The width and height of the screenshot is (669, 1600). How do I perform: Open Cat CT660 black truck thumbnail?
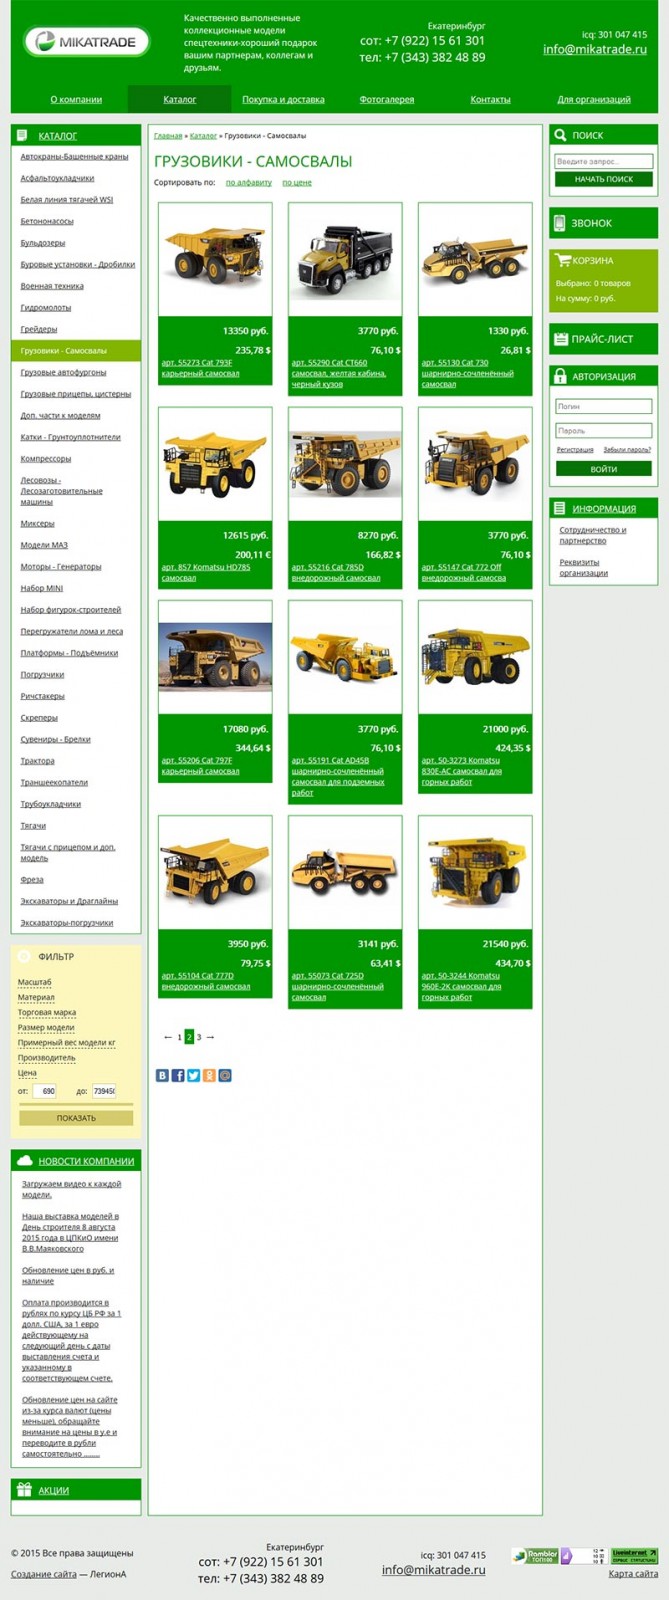point(345,259)
